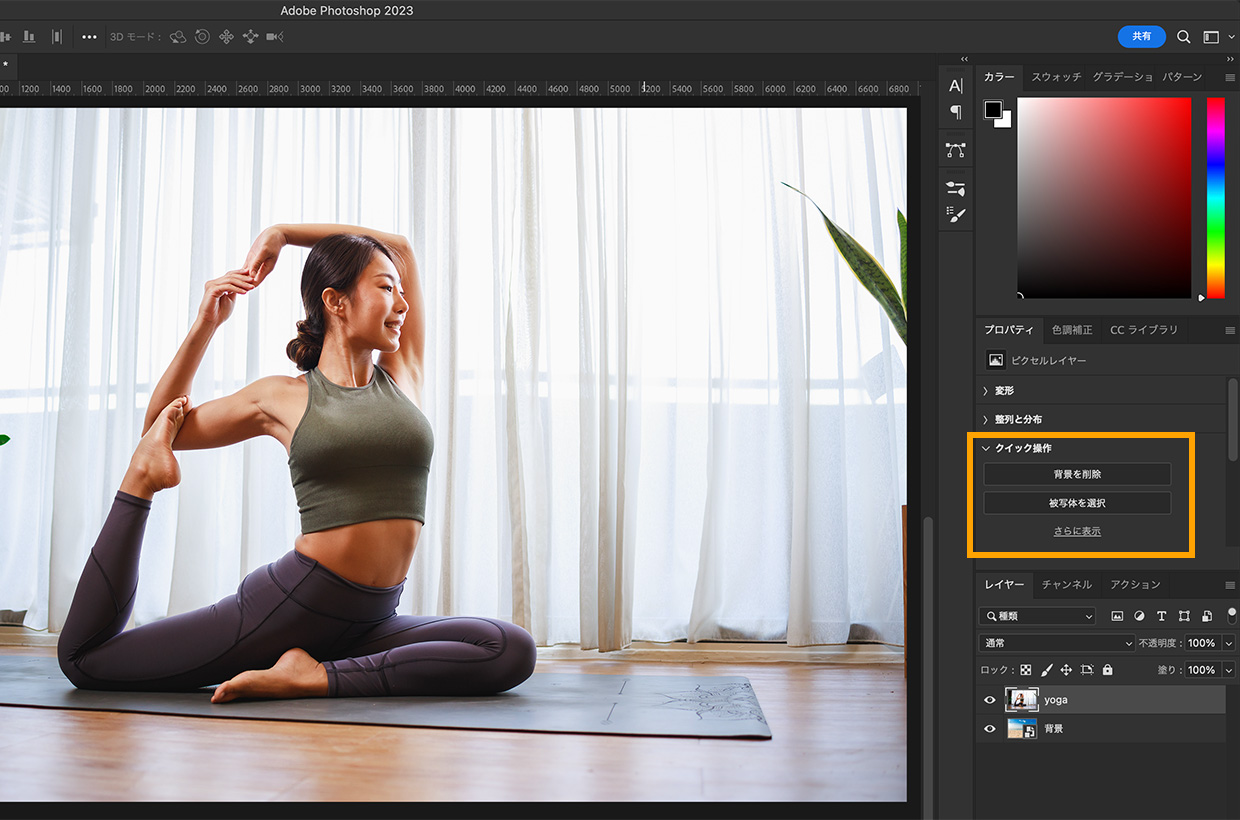Click the search magnifier icon
Viewport: 1240px width, 820px height.
click(1183, 37)
